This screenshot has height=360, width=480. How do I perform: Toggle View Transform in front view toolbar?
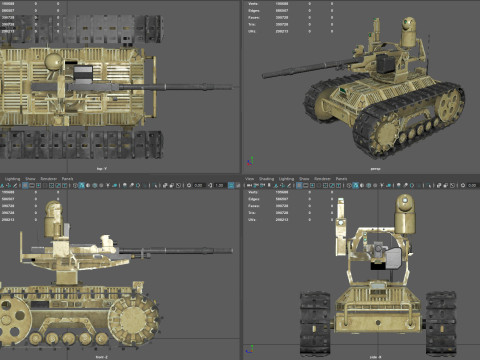231,185
